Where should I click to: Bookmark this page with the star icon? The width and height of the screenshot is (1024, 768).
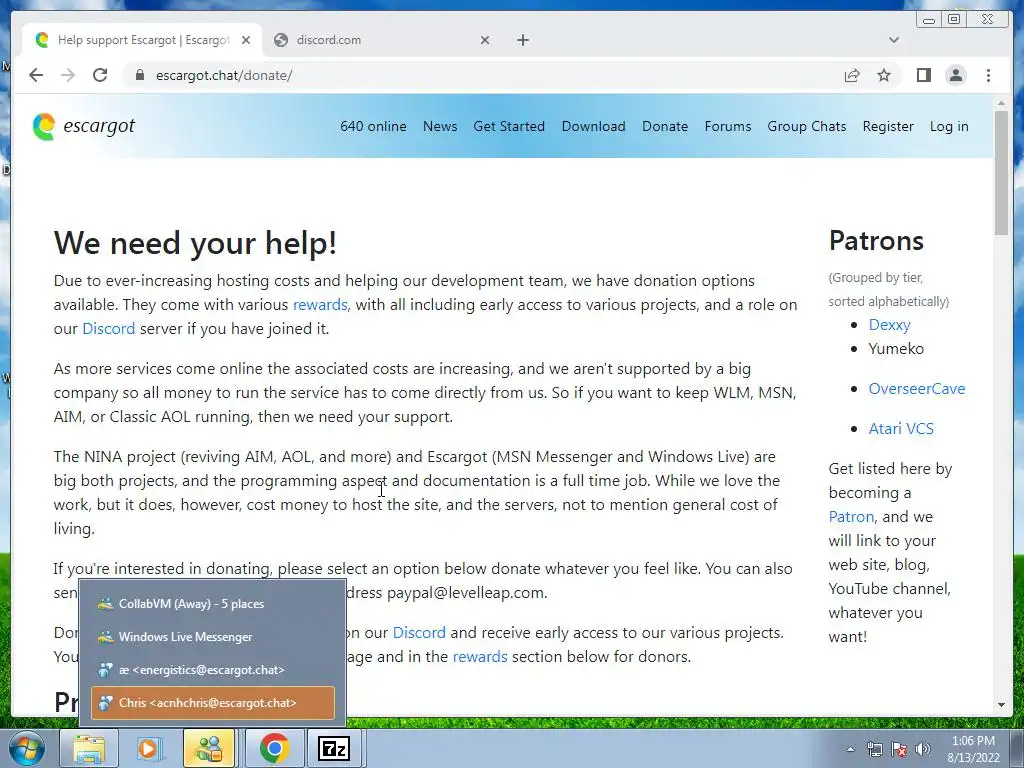884,75
